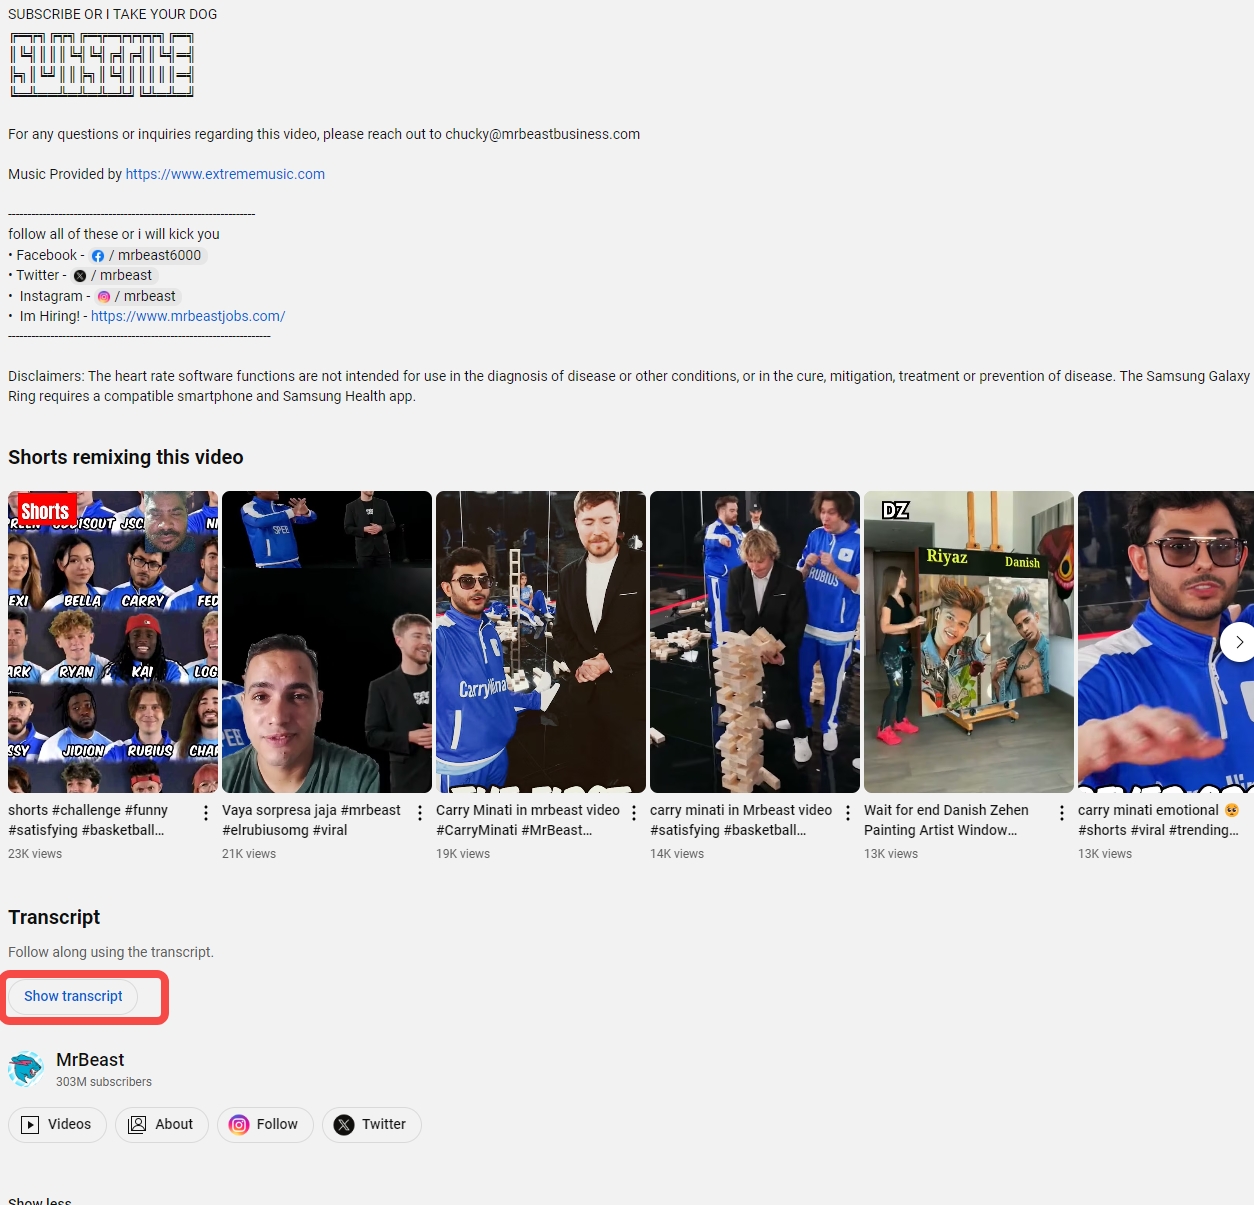Click the Twitter button's X icon

[x=344, y=1124]
